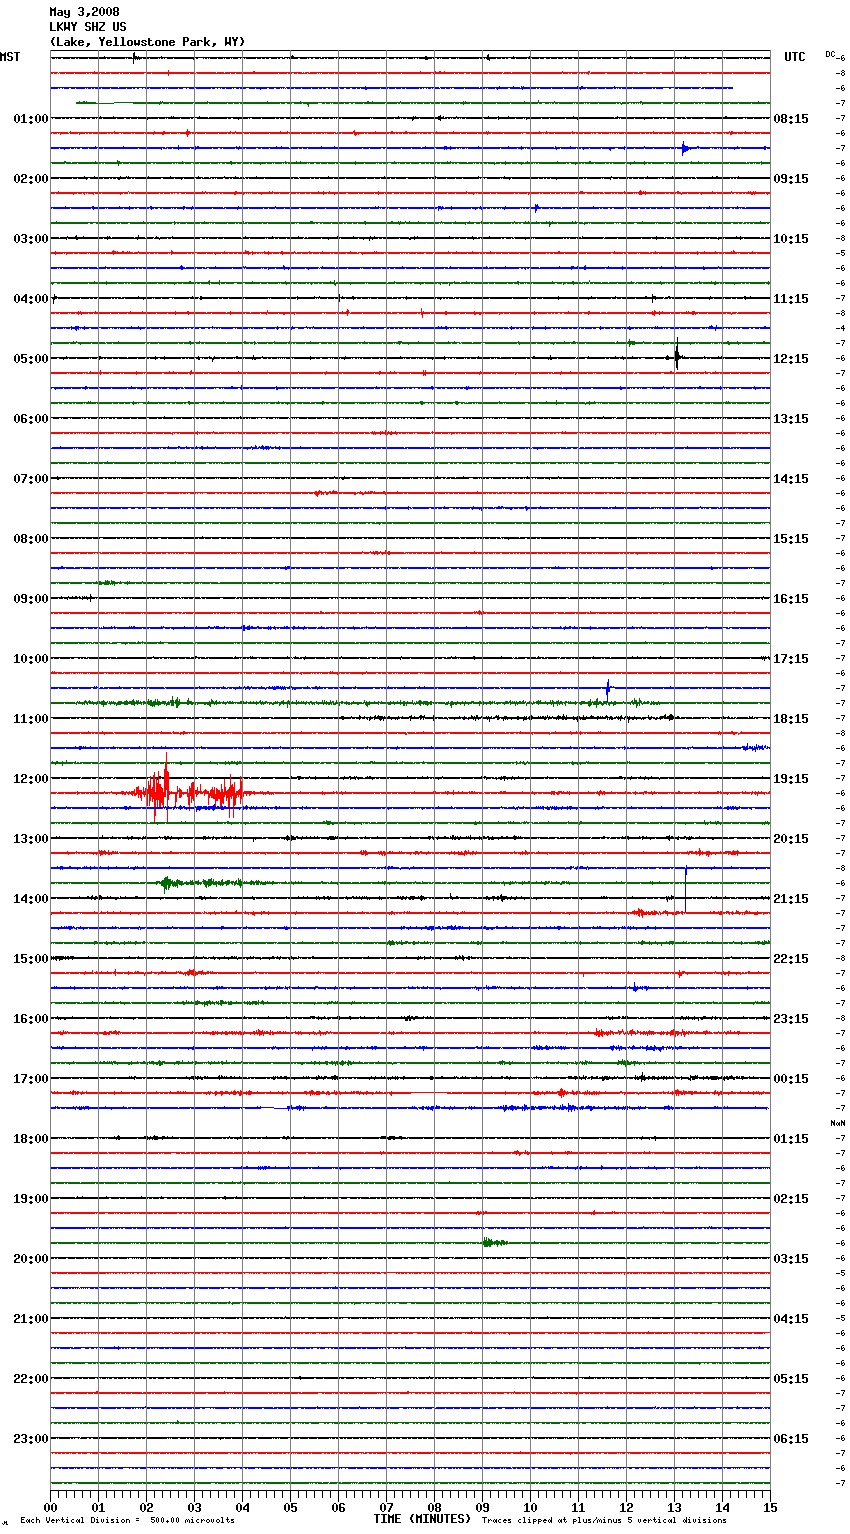Click the green burst above the 20:00 trace

pos(494,1242)
